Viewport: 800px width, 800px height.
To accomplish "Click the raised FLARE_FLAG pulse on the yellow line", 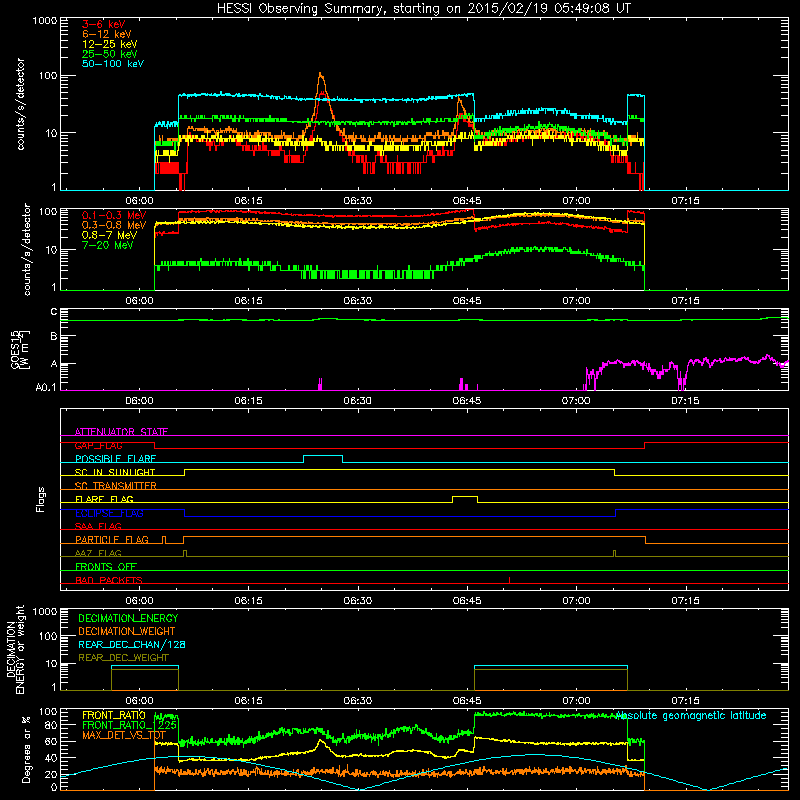I will (x=465, y=498).
